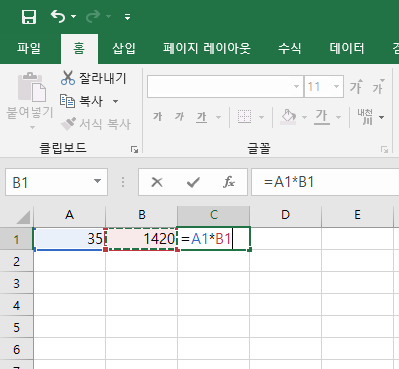The image size is (399, 369).
Task: Click the font color 가 button
Action: (x=322, y=117)
